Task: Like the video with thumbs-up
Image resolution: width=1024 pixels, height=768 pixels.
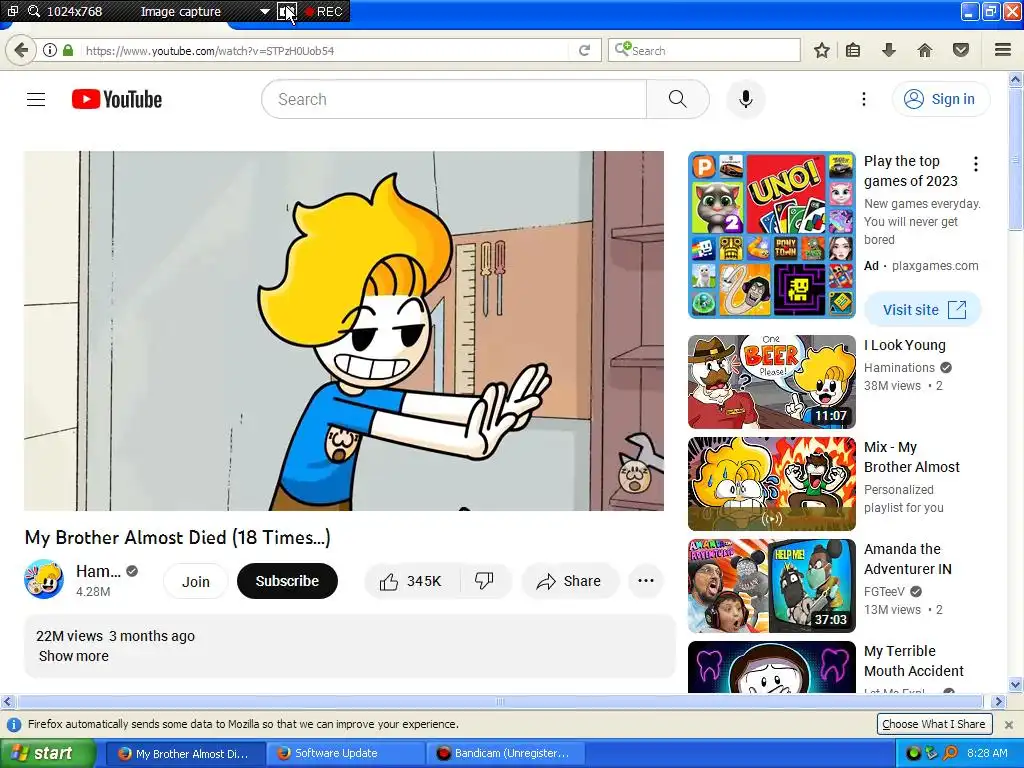Action: pos(412,581)
